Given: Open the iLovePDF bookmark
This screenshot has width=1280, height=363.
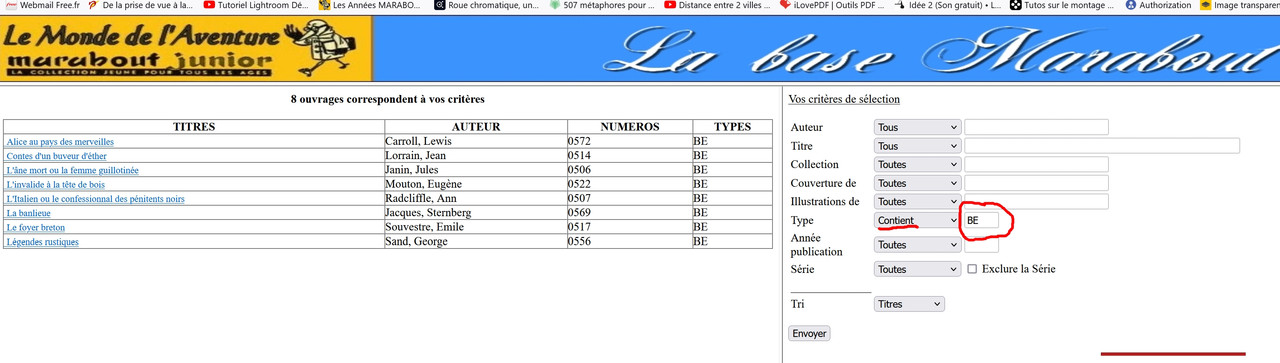Looking at the screenshot, I should [x=831, y=5].
